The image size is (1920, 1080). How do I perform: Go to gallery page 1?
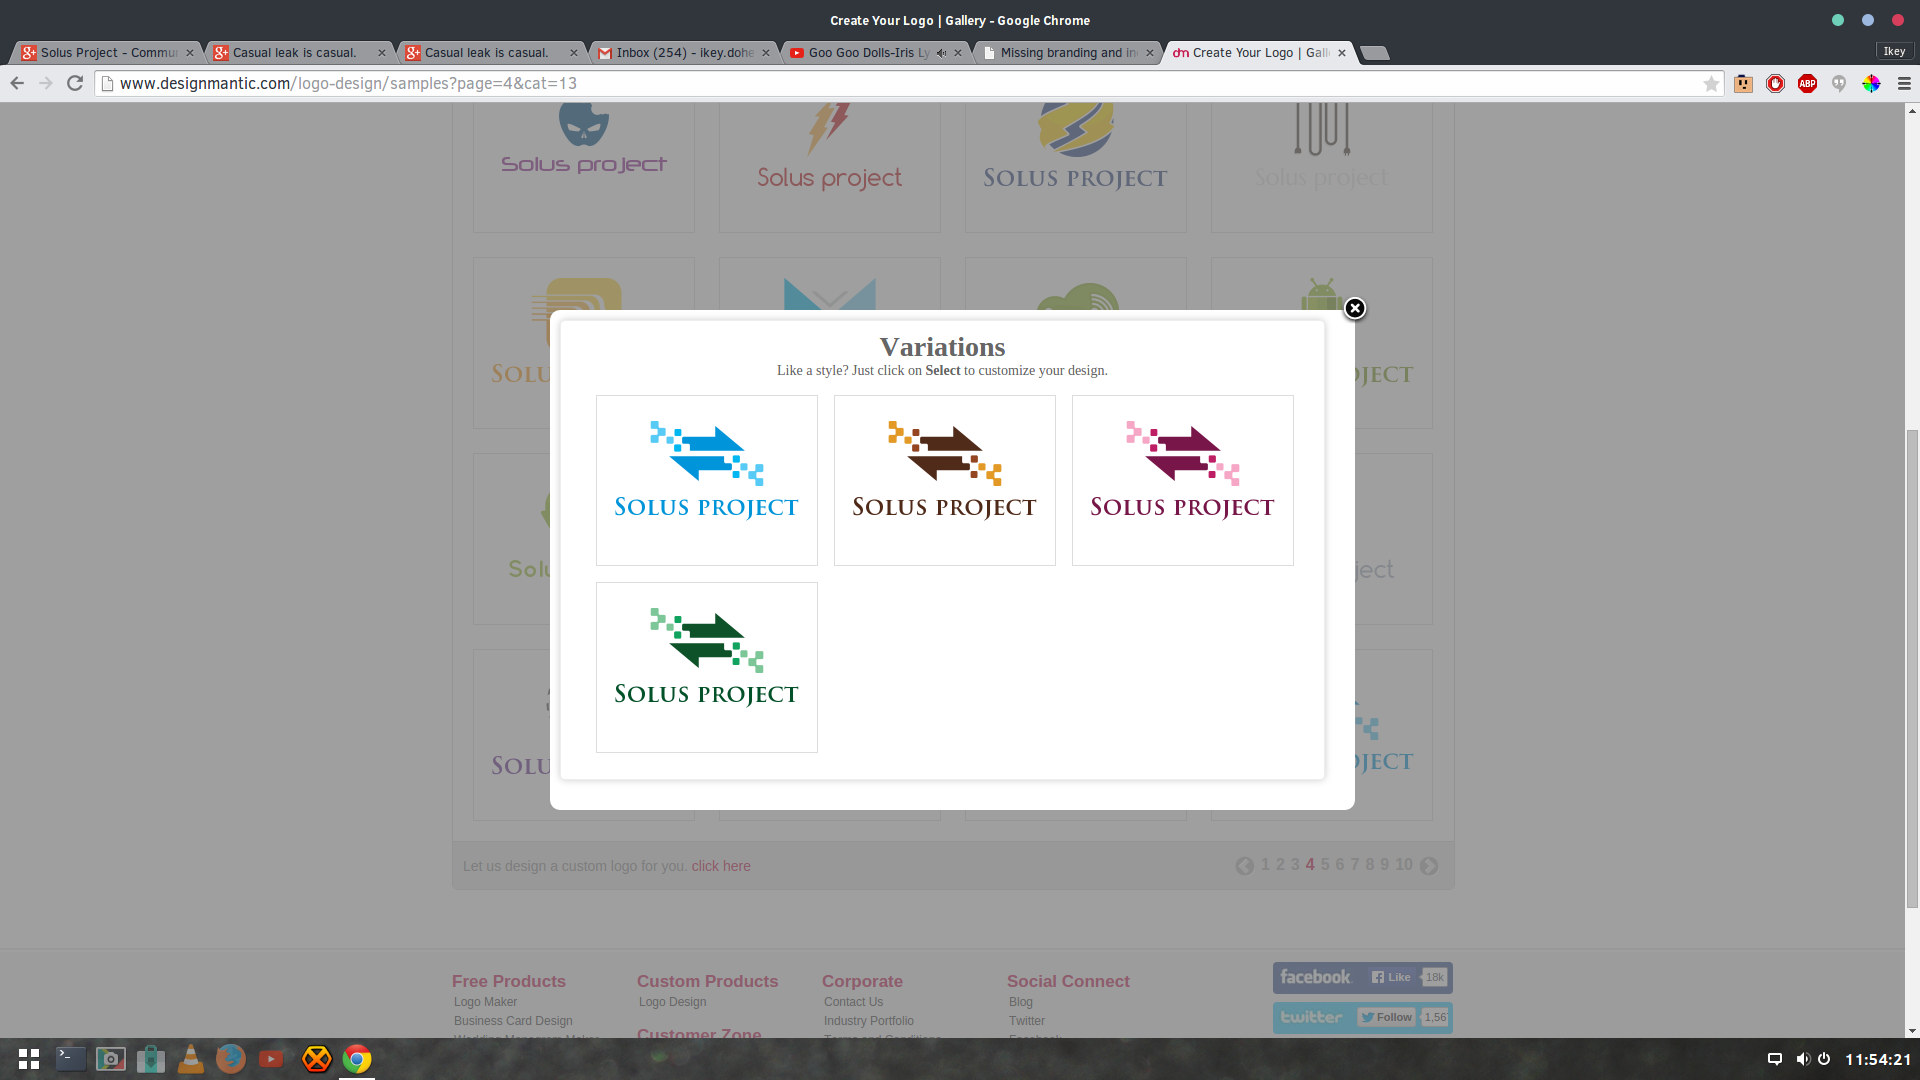click(x=1265, y=865)
